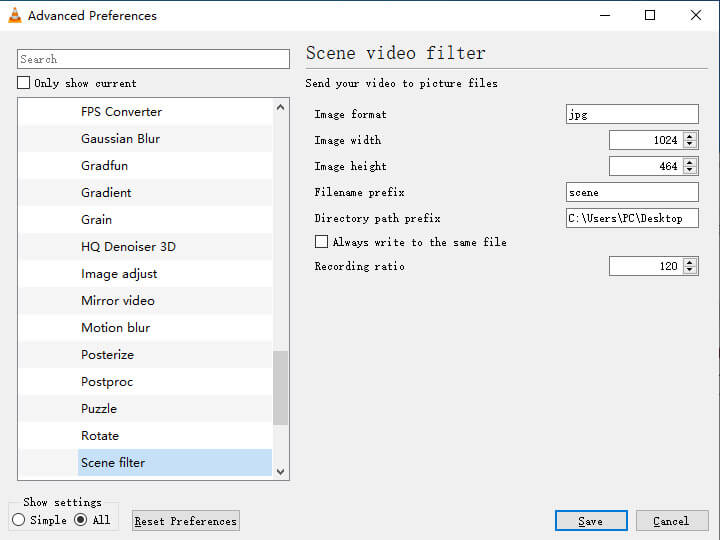Increase Image height with up arrow
The height and width of the screenshot is (540, 720).
pyautogui.click(x=690, y=162)
